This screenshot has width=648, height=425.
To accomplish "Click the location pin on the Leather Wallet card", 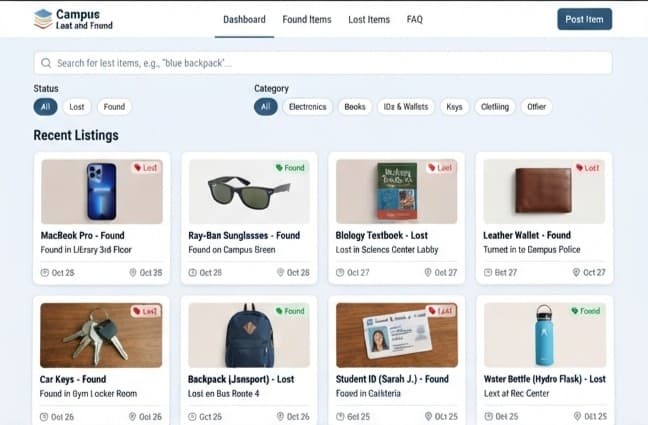I will point(576,272).
